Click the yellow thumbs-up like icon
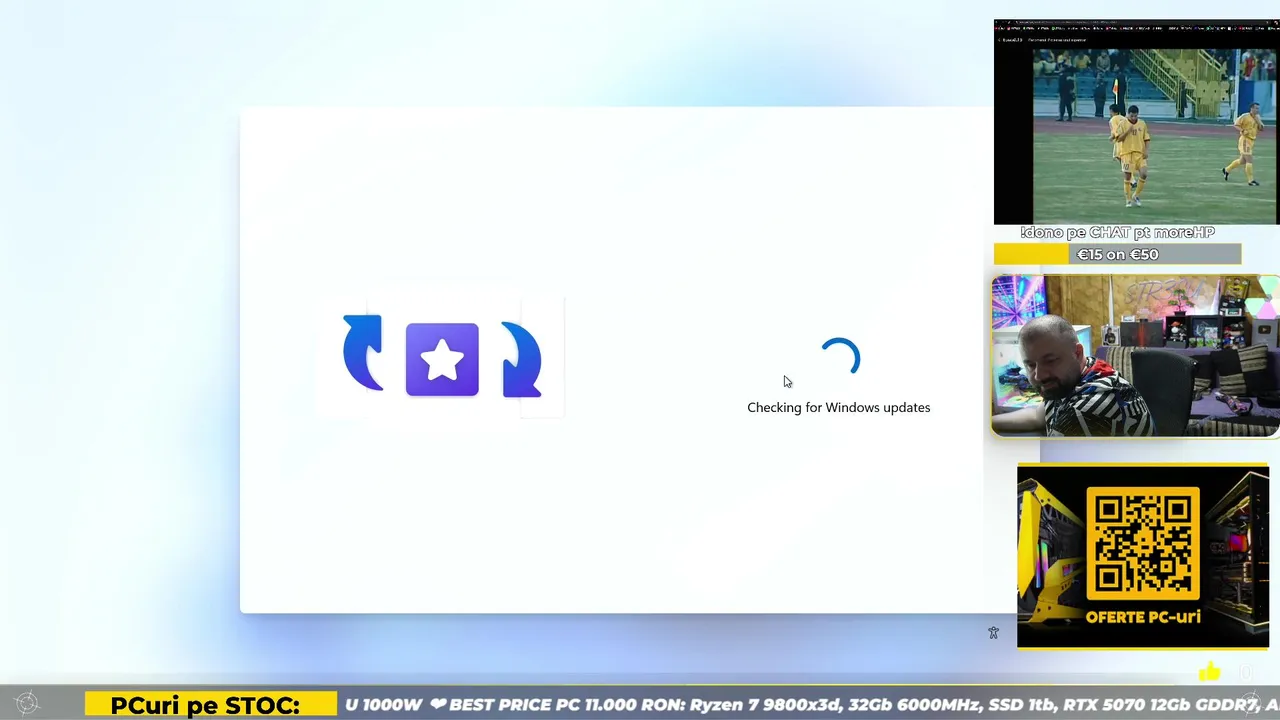The image size is (1280, 720). click(x=1210, y=671)
